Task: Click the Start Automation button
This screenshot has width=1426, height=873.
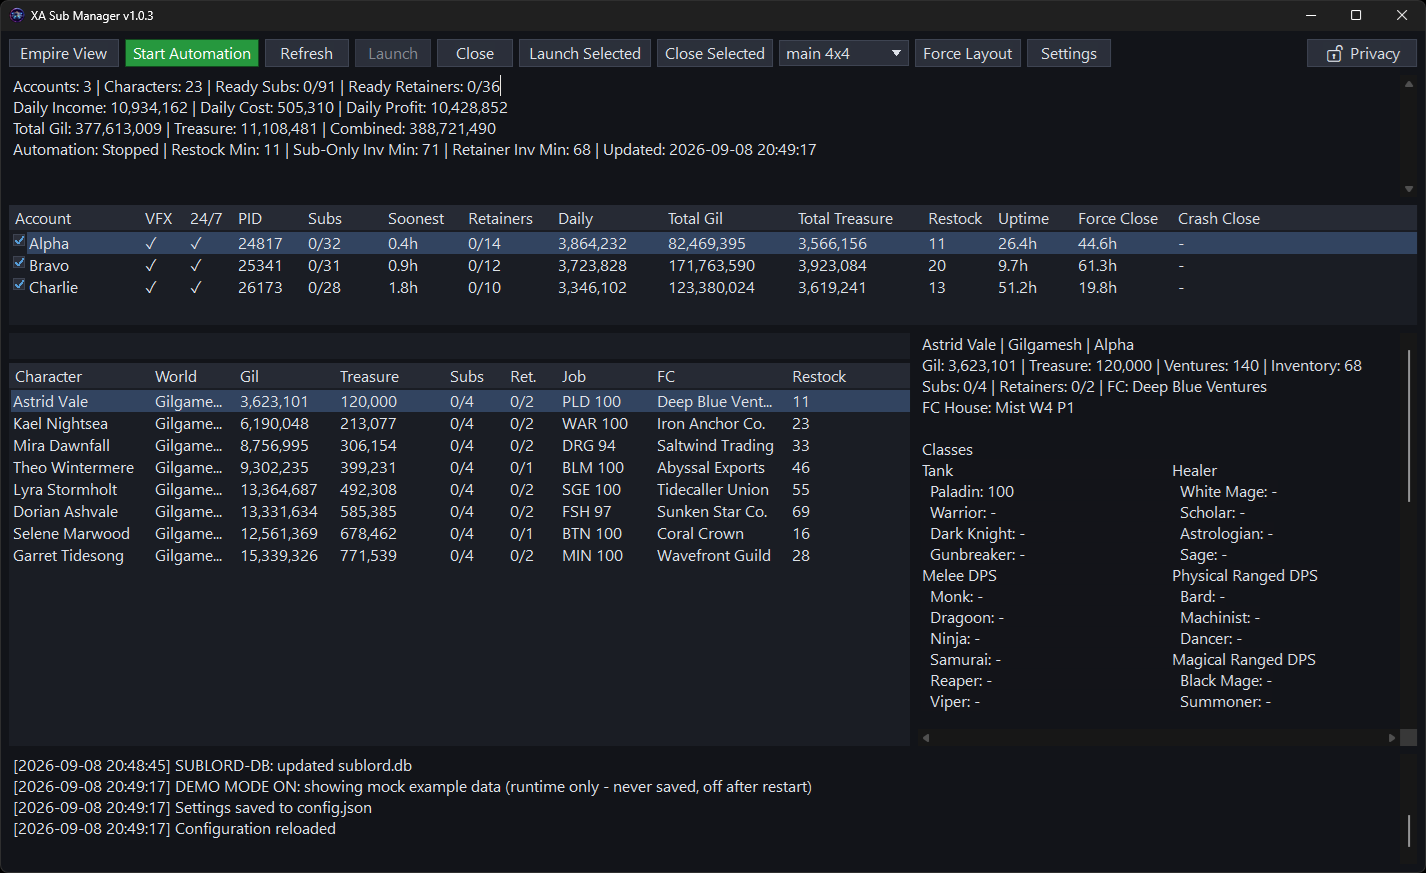Action: tap(192, 54)
